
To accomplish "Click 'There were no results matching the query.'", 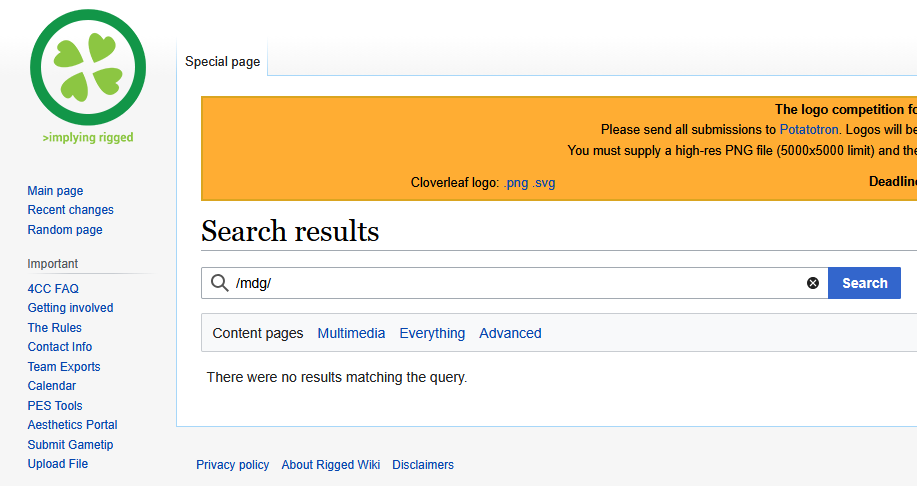I will pyautogui.click(x=337, y=377).
